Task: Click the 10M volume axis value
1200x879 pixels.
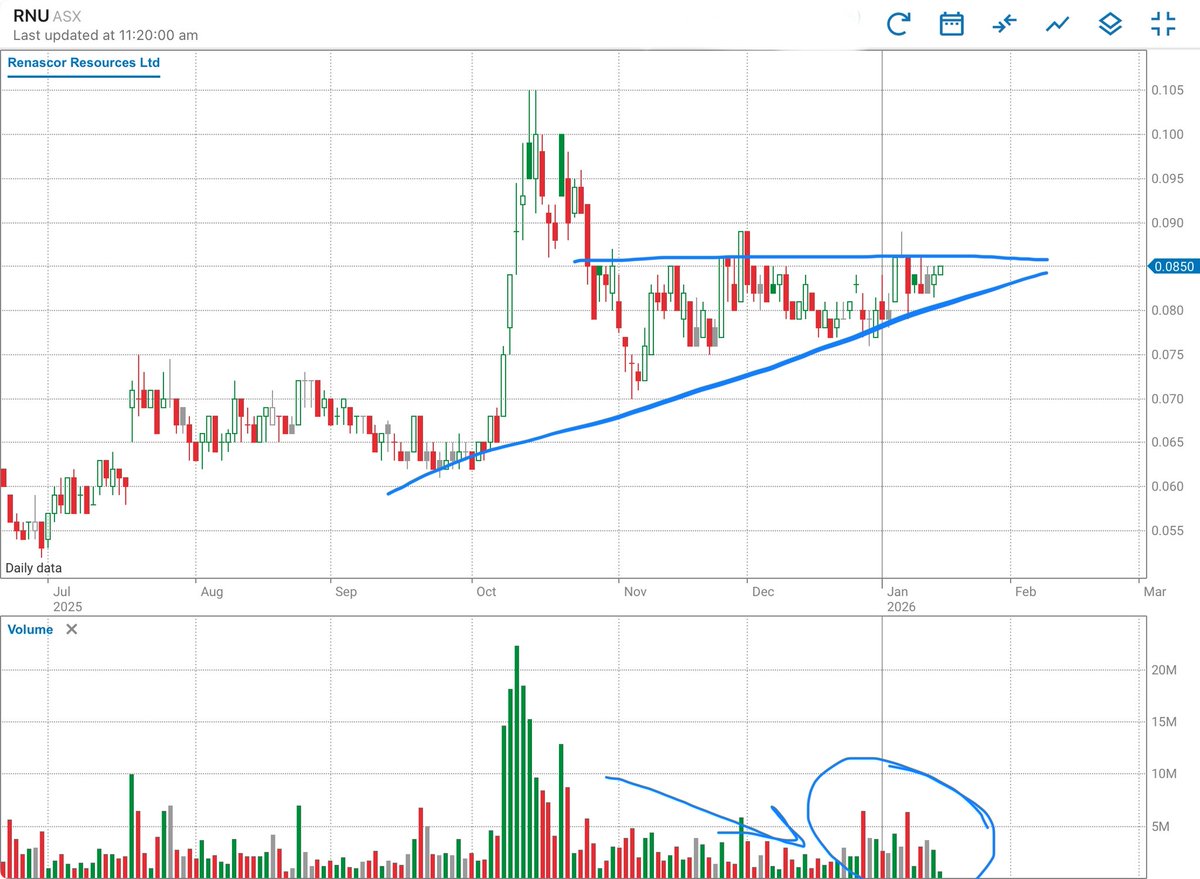Action: pyautogui.click(x=1163, y=774)
